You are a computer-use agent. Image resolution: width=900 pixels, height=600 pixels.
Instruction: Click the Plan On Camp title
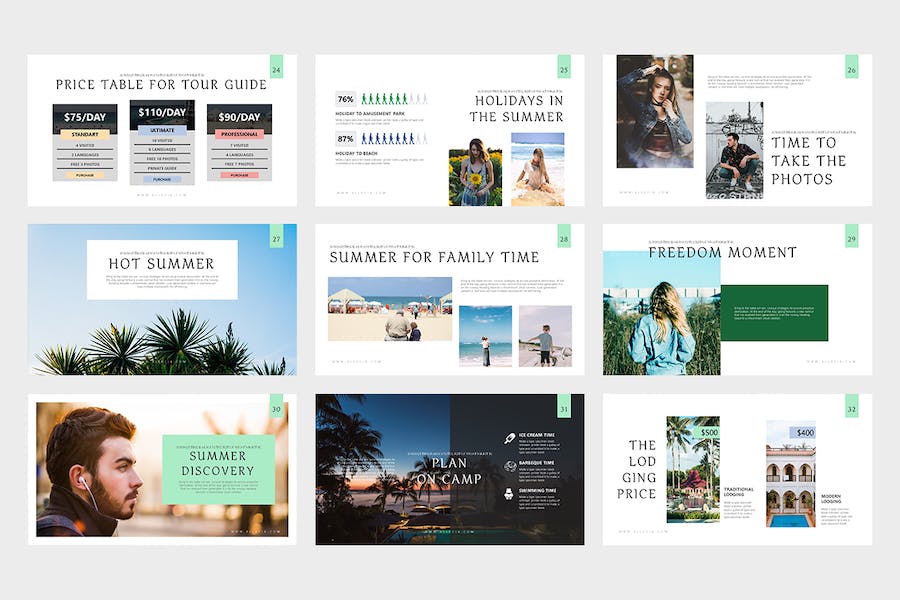click(x=449, y=471)
